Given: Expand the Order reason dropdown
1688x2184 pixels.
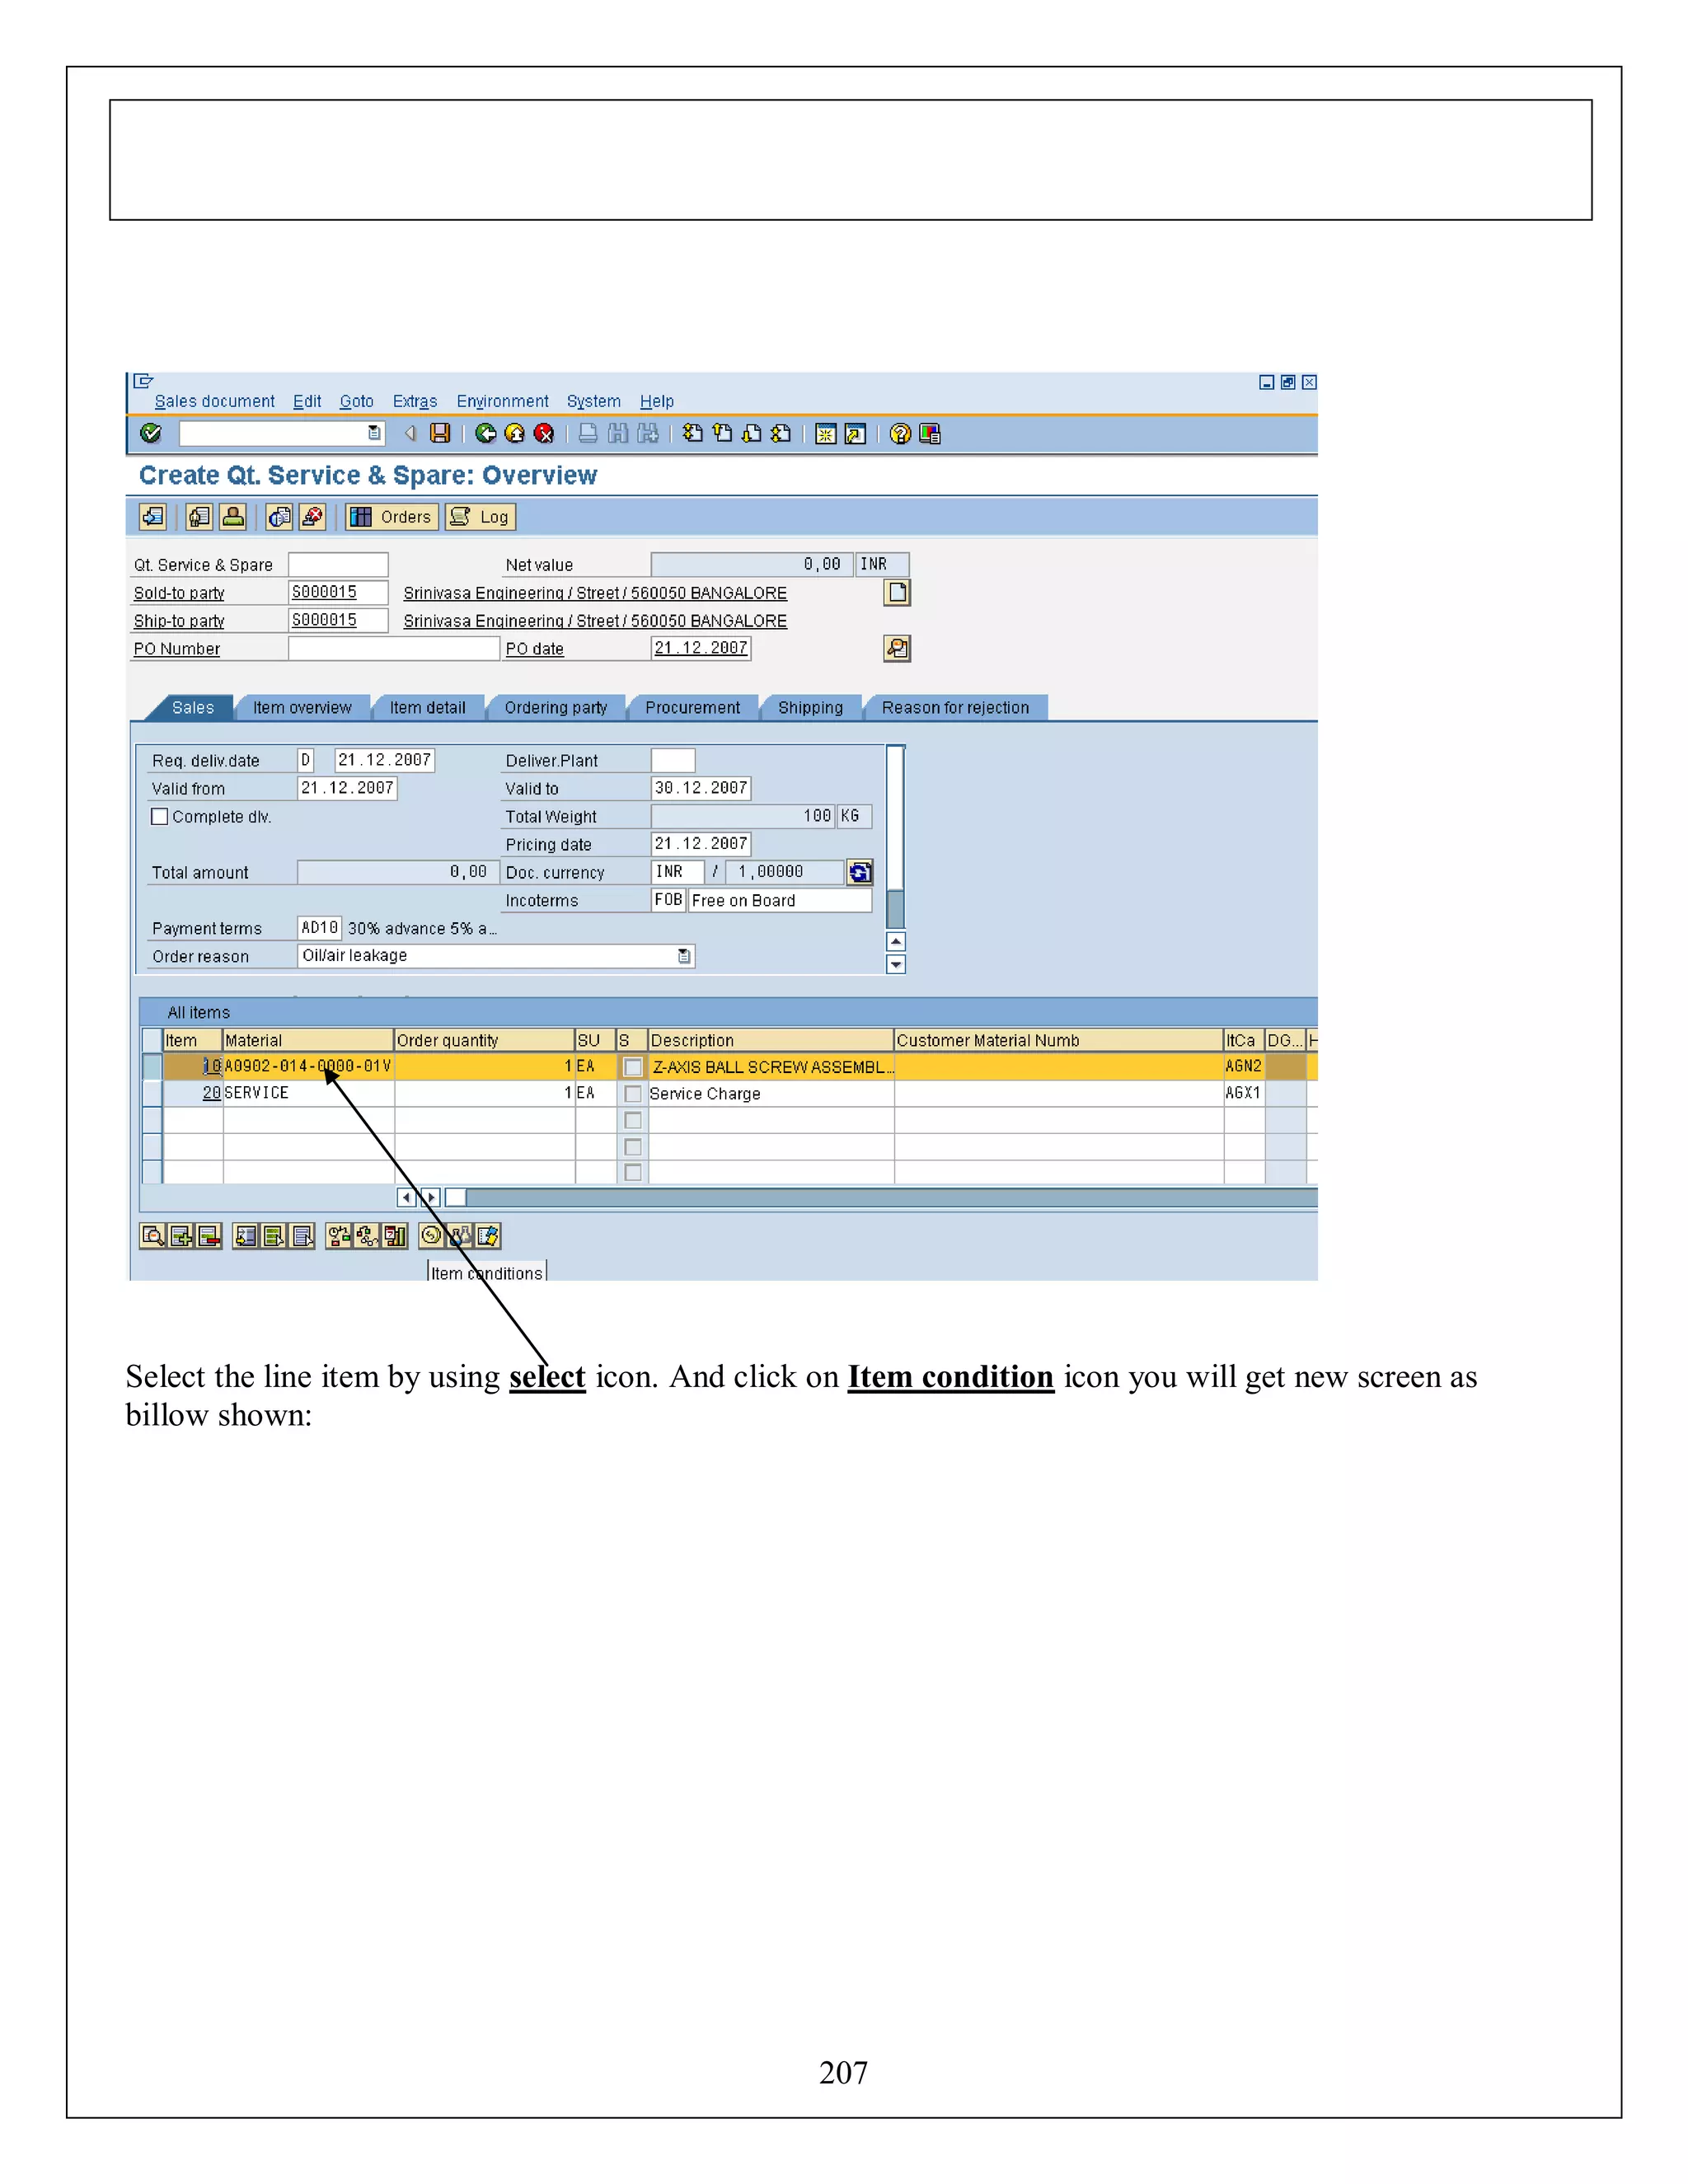Looking at the screenshot, I should click(684, 956).
